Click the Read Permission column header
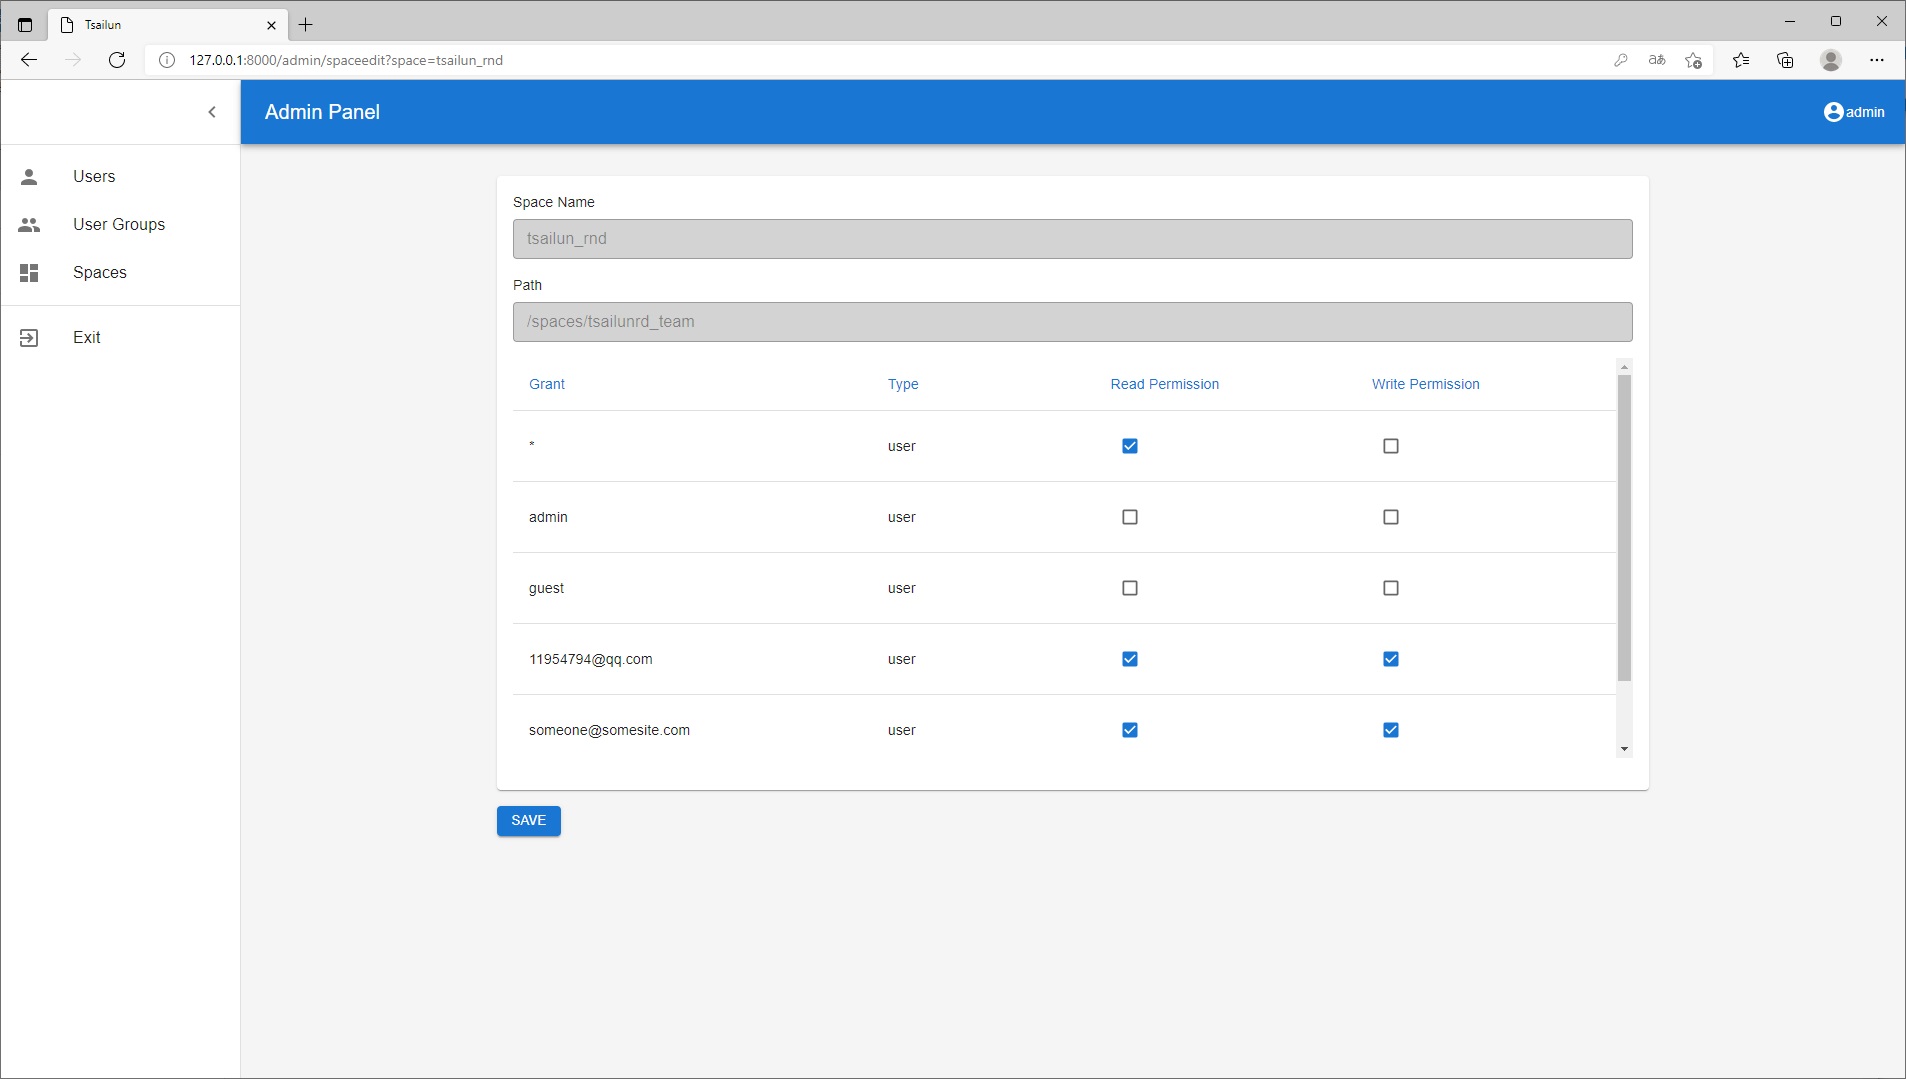This screenshot has width=1906, height=1079. [1165, 384]
